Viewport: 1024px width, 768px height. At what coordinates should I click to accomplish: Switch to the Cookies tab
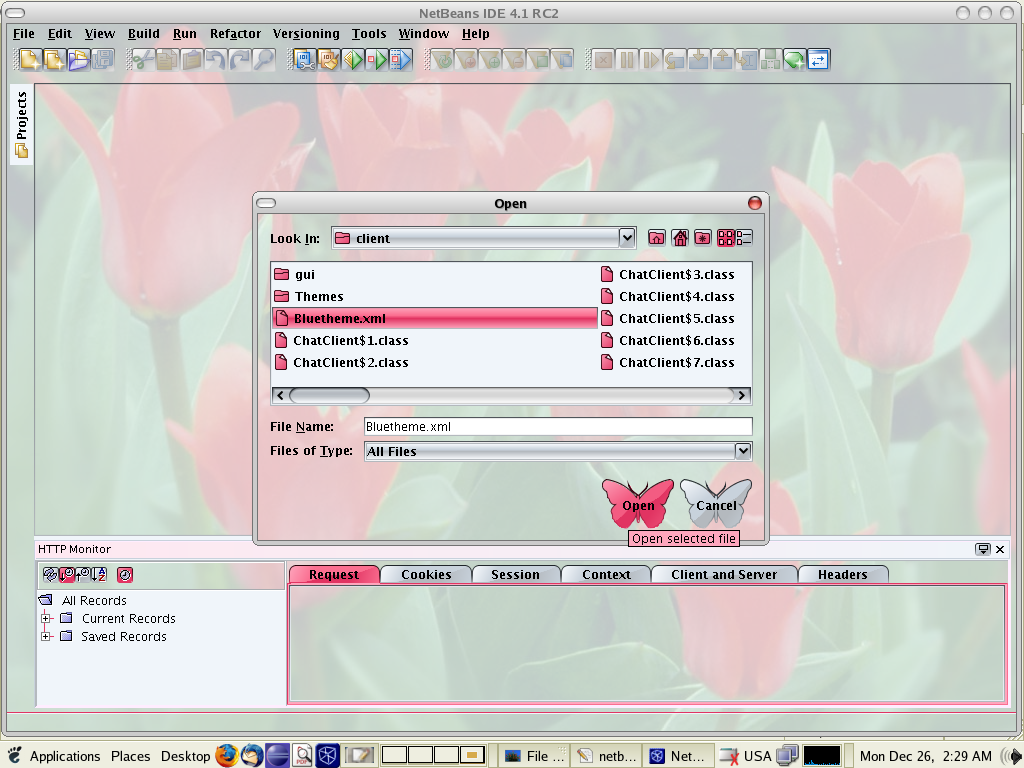click(426, 574)
